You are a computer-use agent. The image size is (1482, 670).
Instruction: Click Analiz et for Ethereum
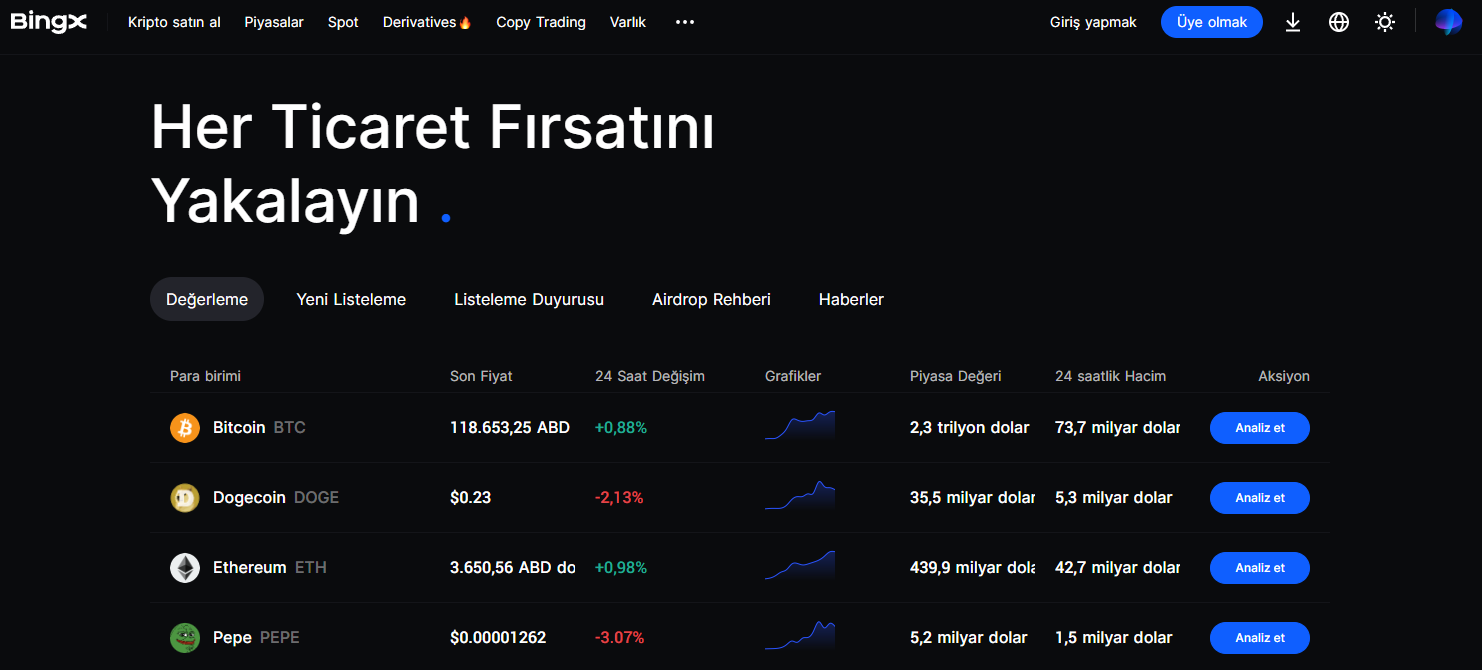pyautogui.click(x=1260, y=568)
